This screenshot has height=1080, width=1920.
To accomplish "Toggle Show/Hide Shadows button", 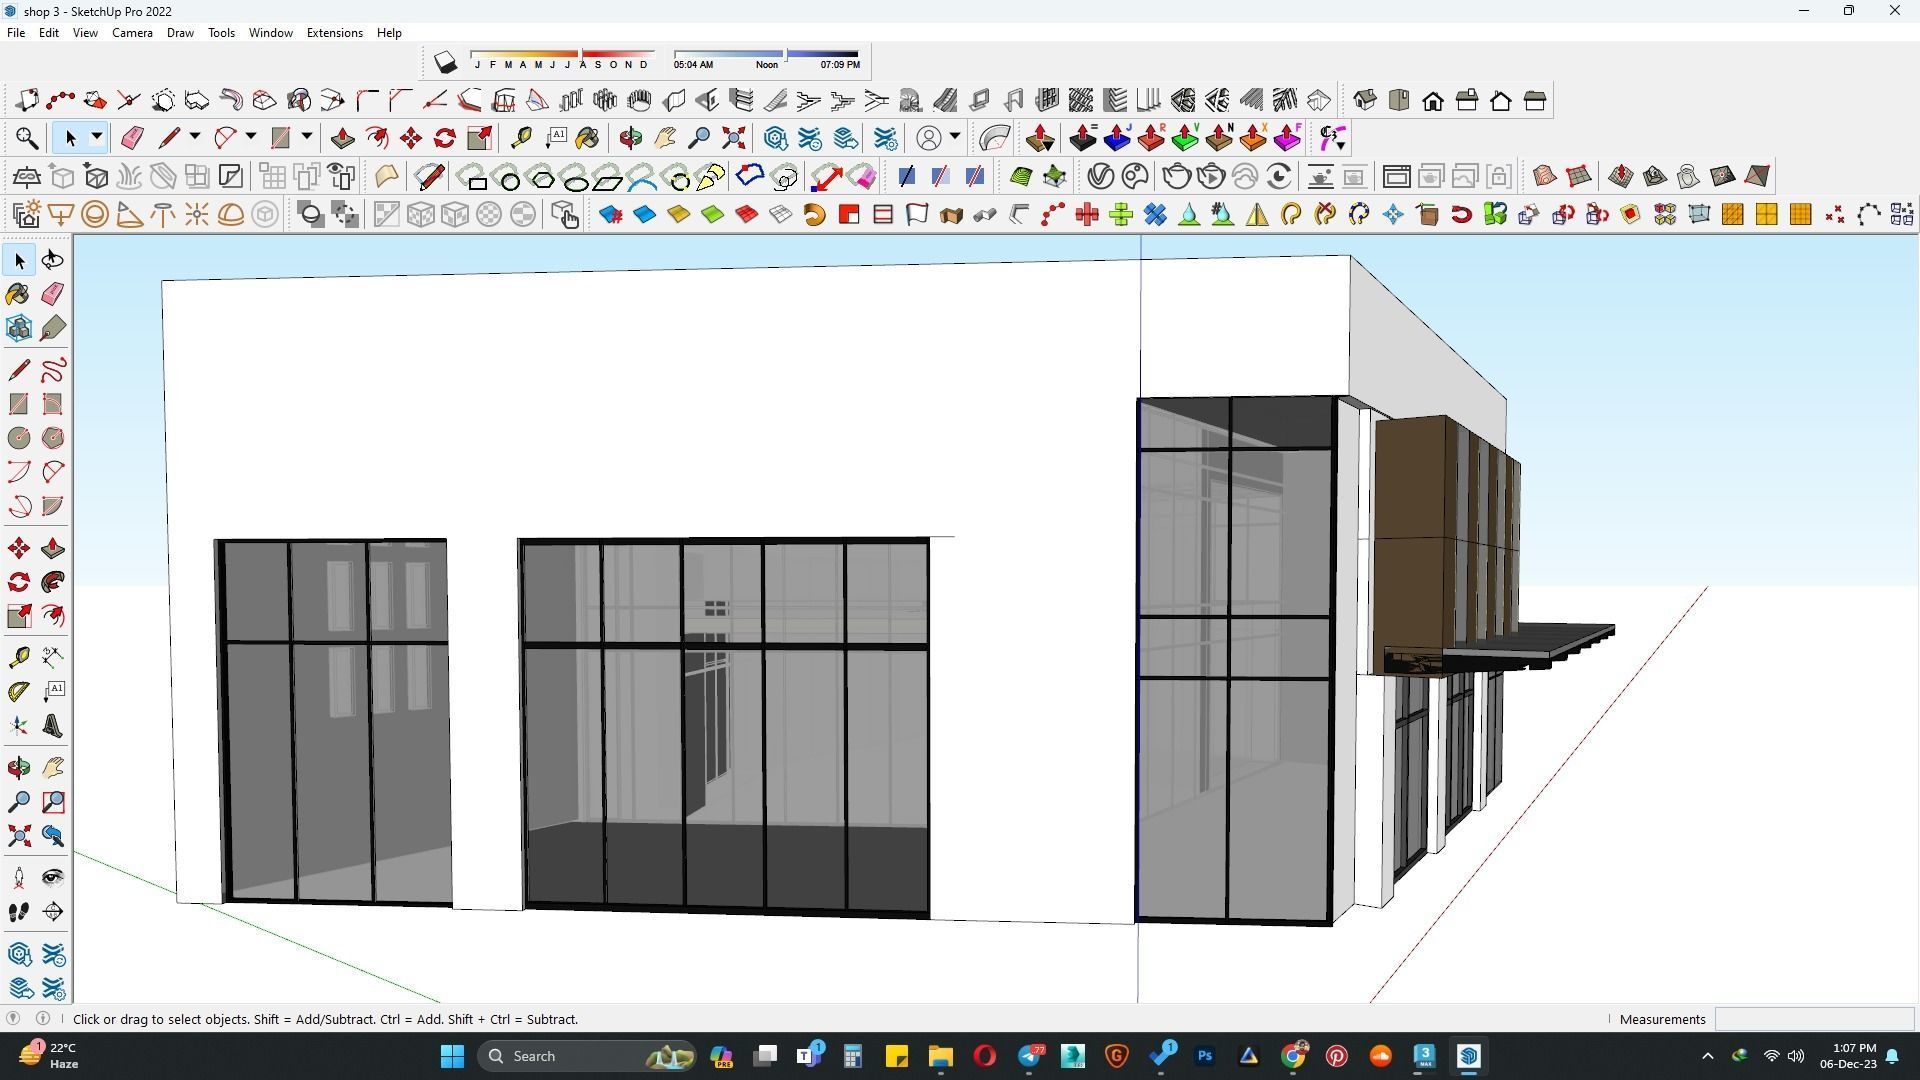I will pos(445,62).
